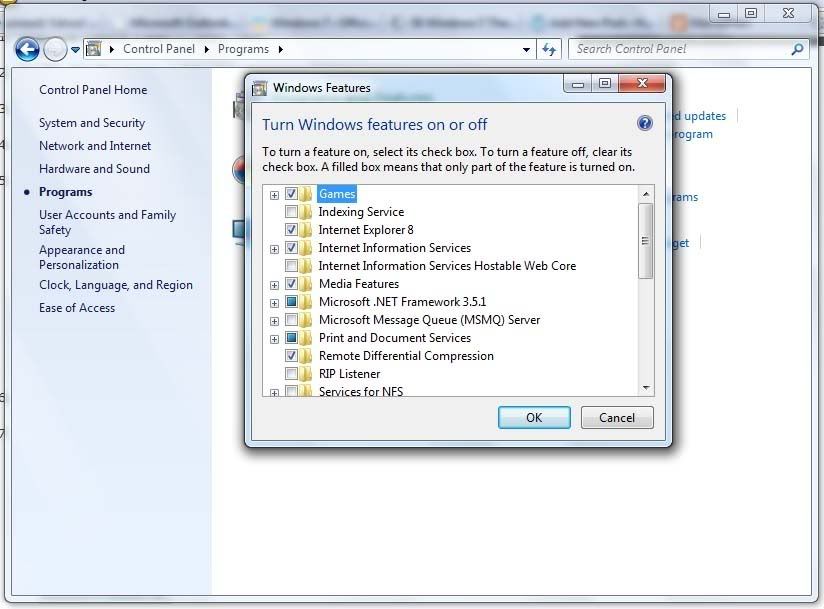Click the RIP Listener folder icon
This screenshot has width=824, height=609.
click(x=306, y=374)
